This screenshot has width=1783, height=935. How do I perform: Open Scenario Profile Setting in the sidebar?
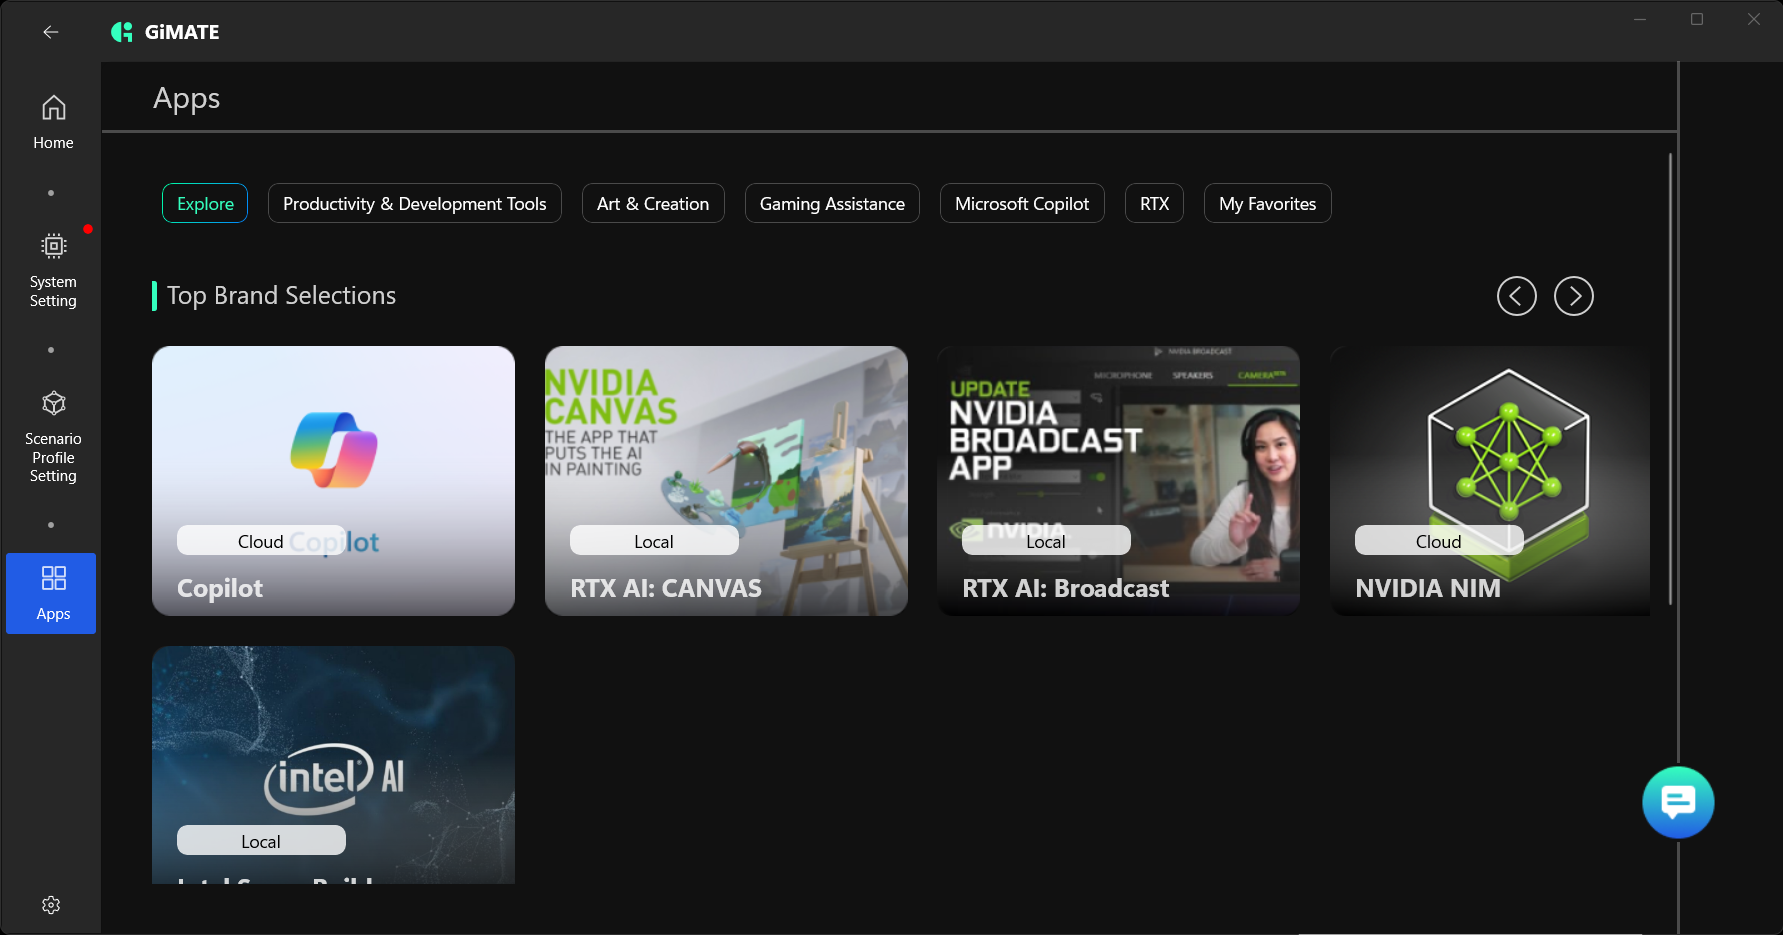pos(53,437)
